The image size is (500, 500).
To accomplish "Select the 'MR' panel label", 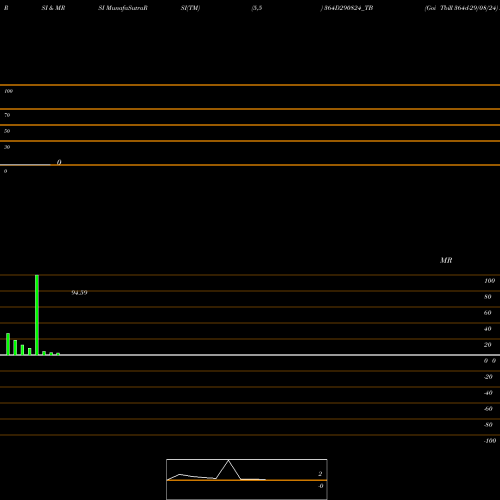I will pos(446,260).
